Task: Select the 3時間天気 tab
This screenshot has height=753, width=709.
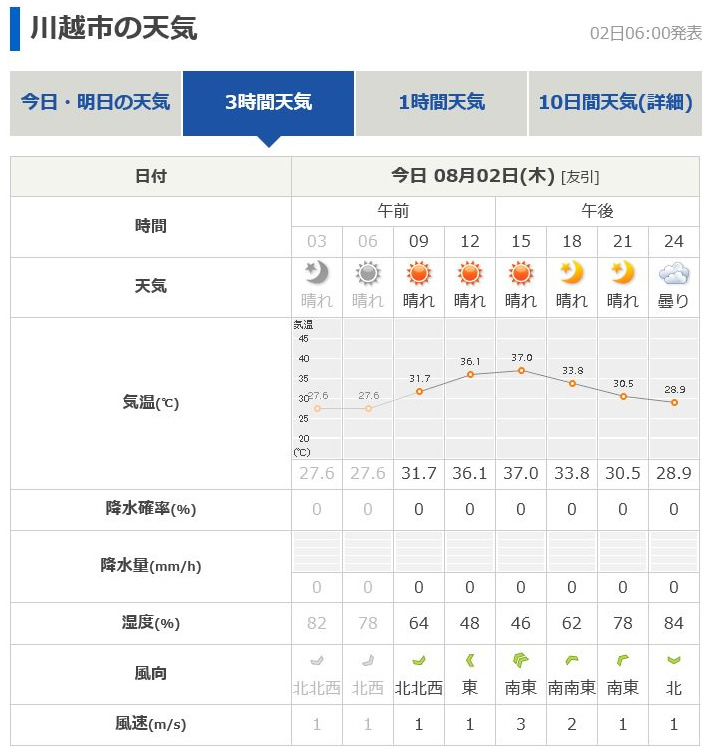Action: coord(268,102)
